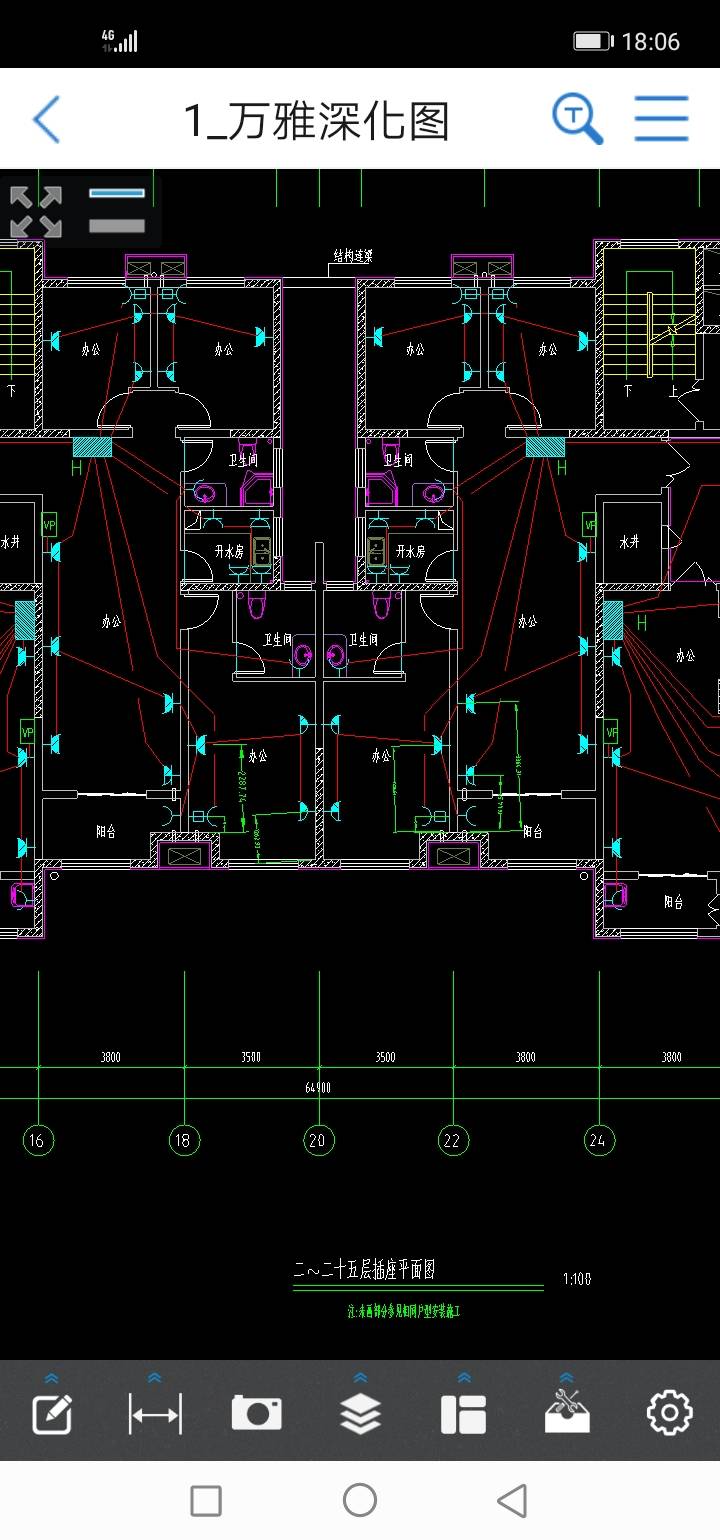The height and width of the screenshot is (1540, 720).
Task: Select the annotate edit tool
Action: point(52,1414)
